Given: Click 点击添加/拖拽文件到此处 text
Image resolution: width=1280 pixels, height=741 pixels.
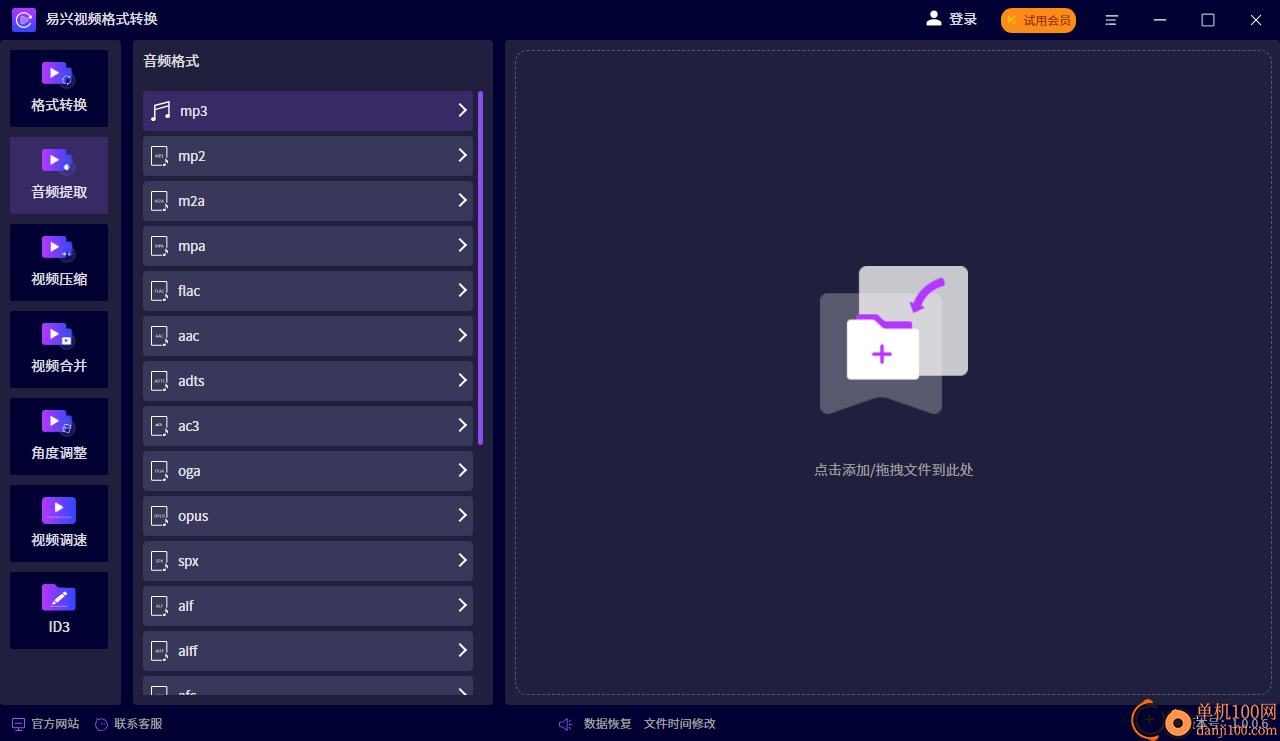Looking at the screenshot, I should [893, 470].
